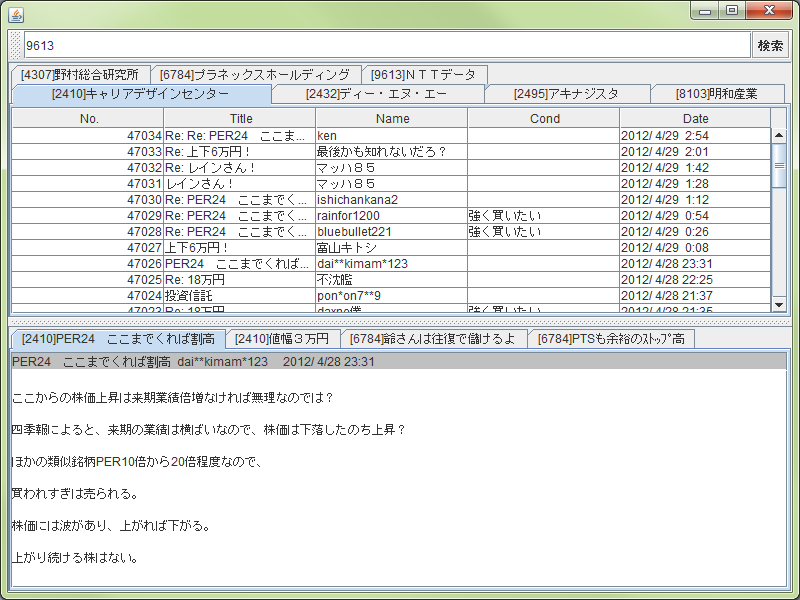Open message 47034 by ken
Viewport: 800px width, 600px height.
pos(300,135)
